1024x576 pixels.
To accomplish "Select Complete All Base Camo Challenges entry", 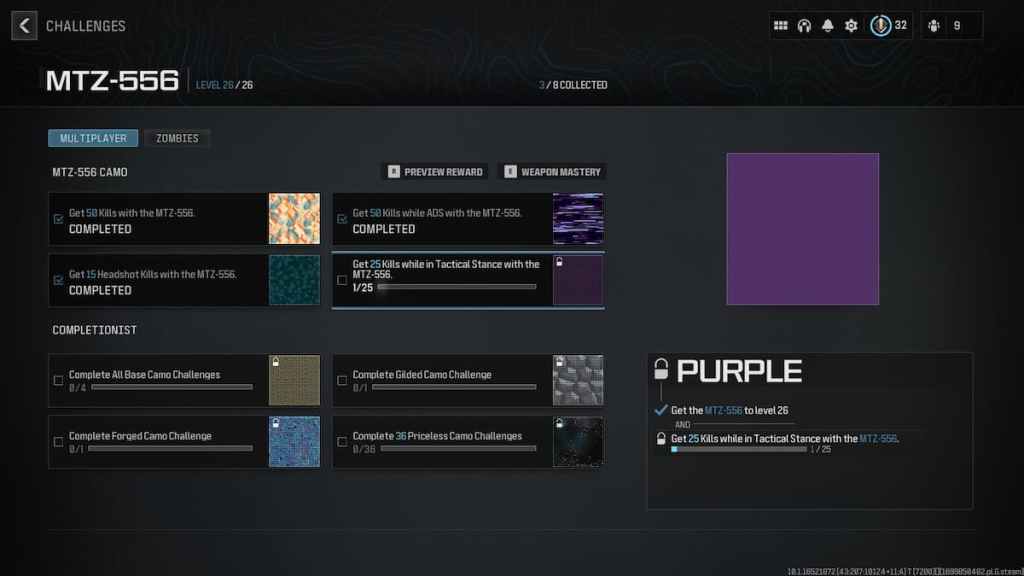I will click(x=160, y=380).
